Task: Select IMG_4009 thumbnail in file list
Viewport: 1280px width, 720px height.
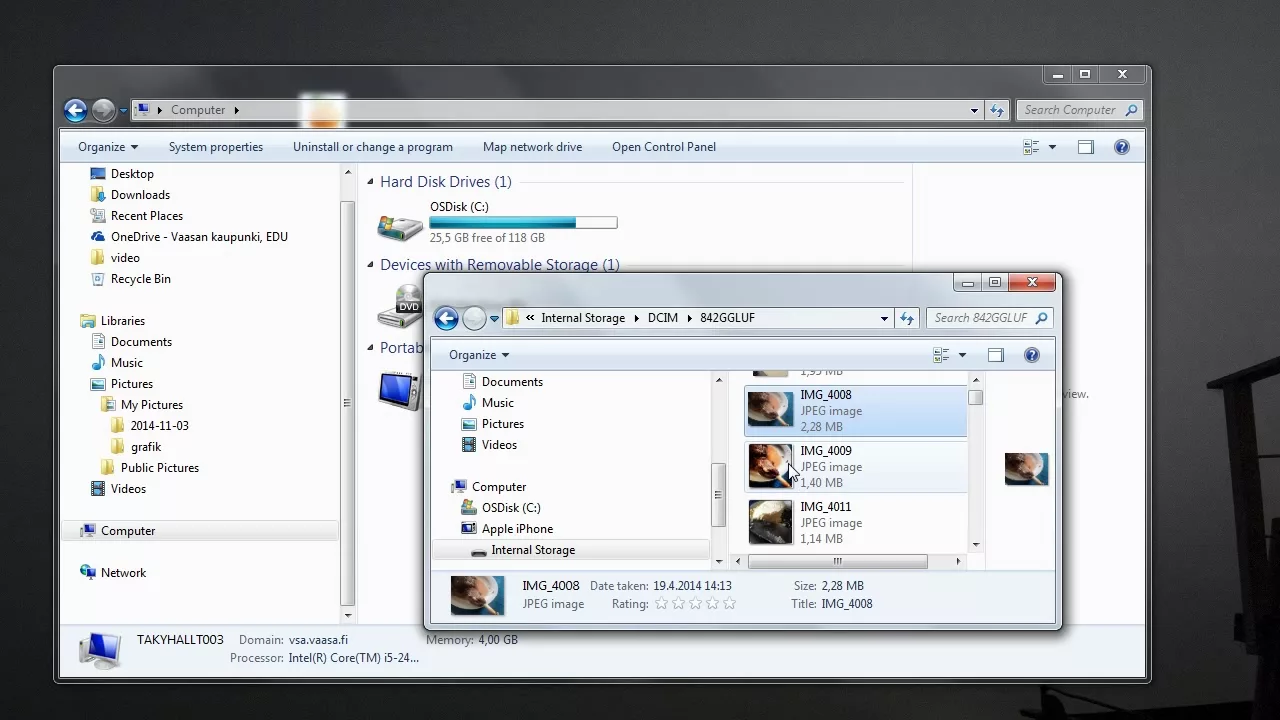Action: (x=770, y=466)
